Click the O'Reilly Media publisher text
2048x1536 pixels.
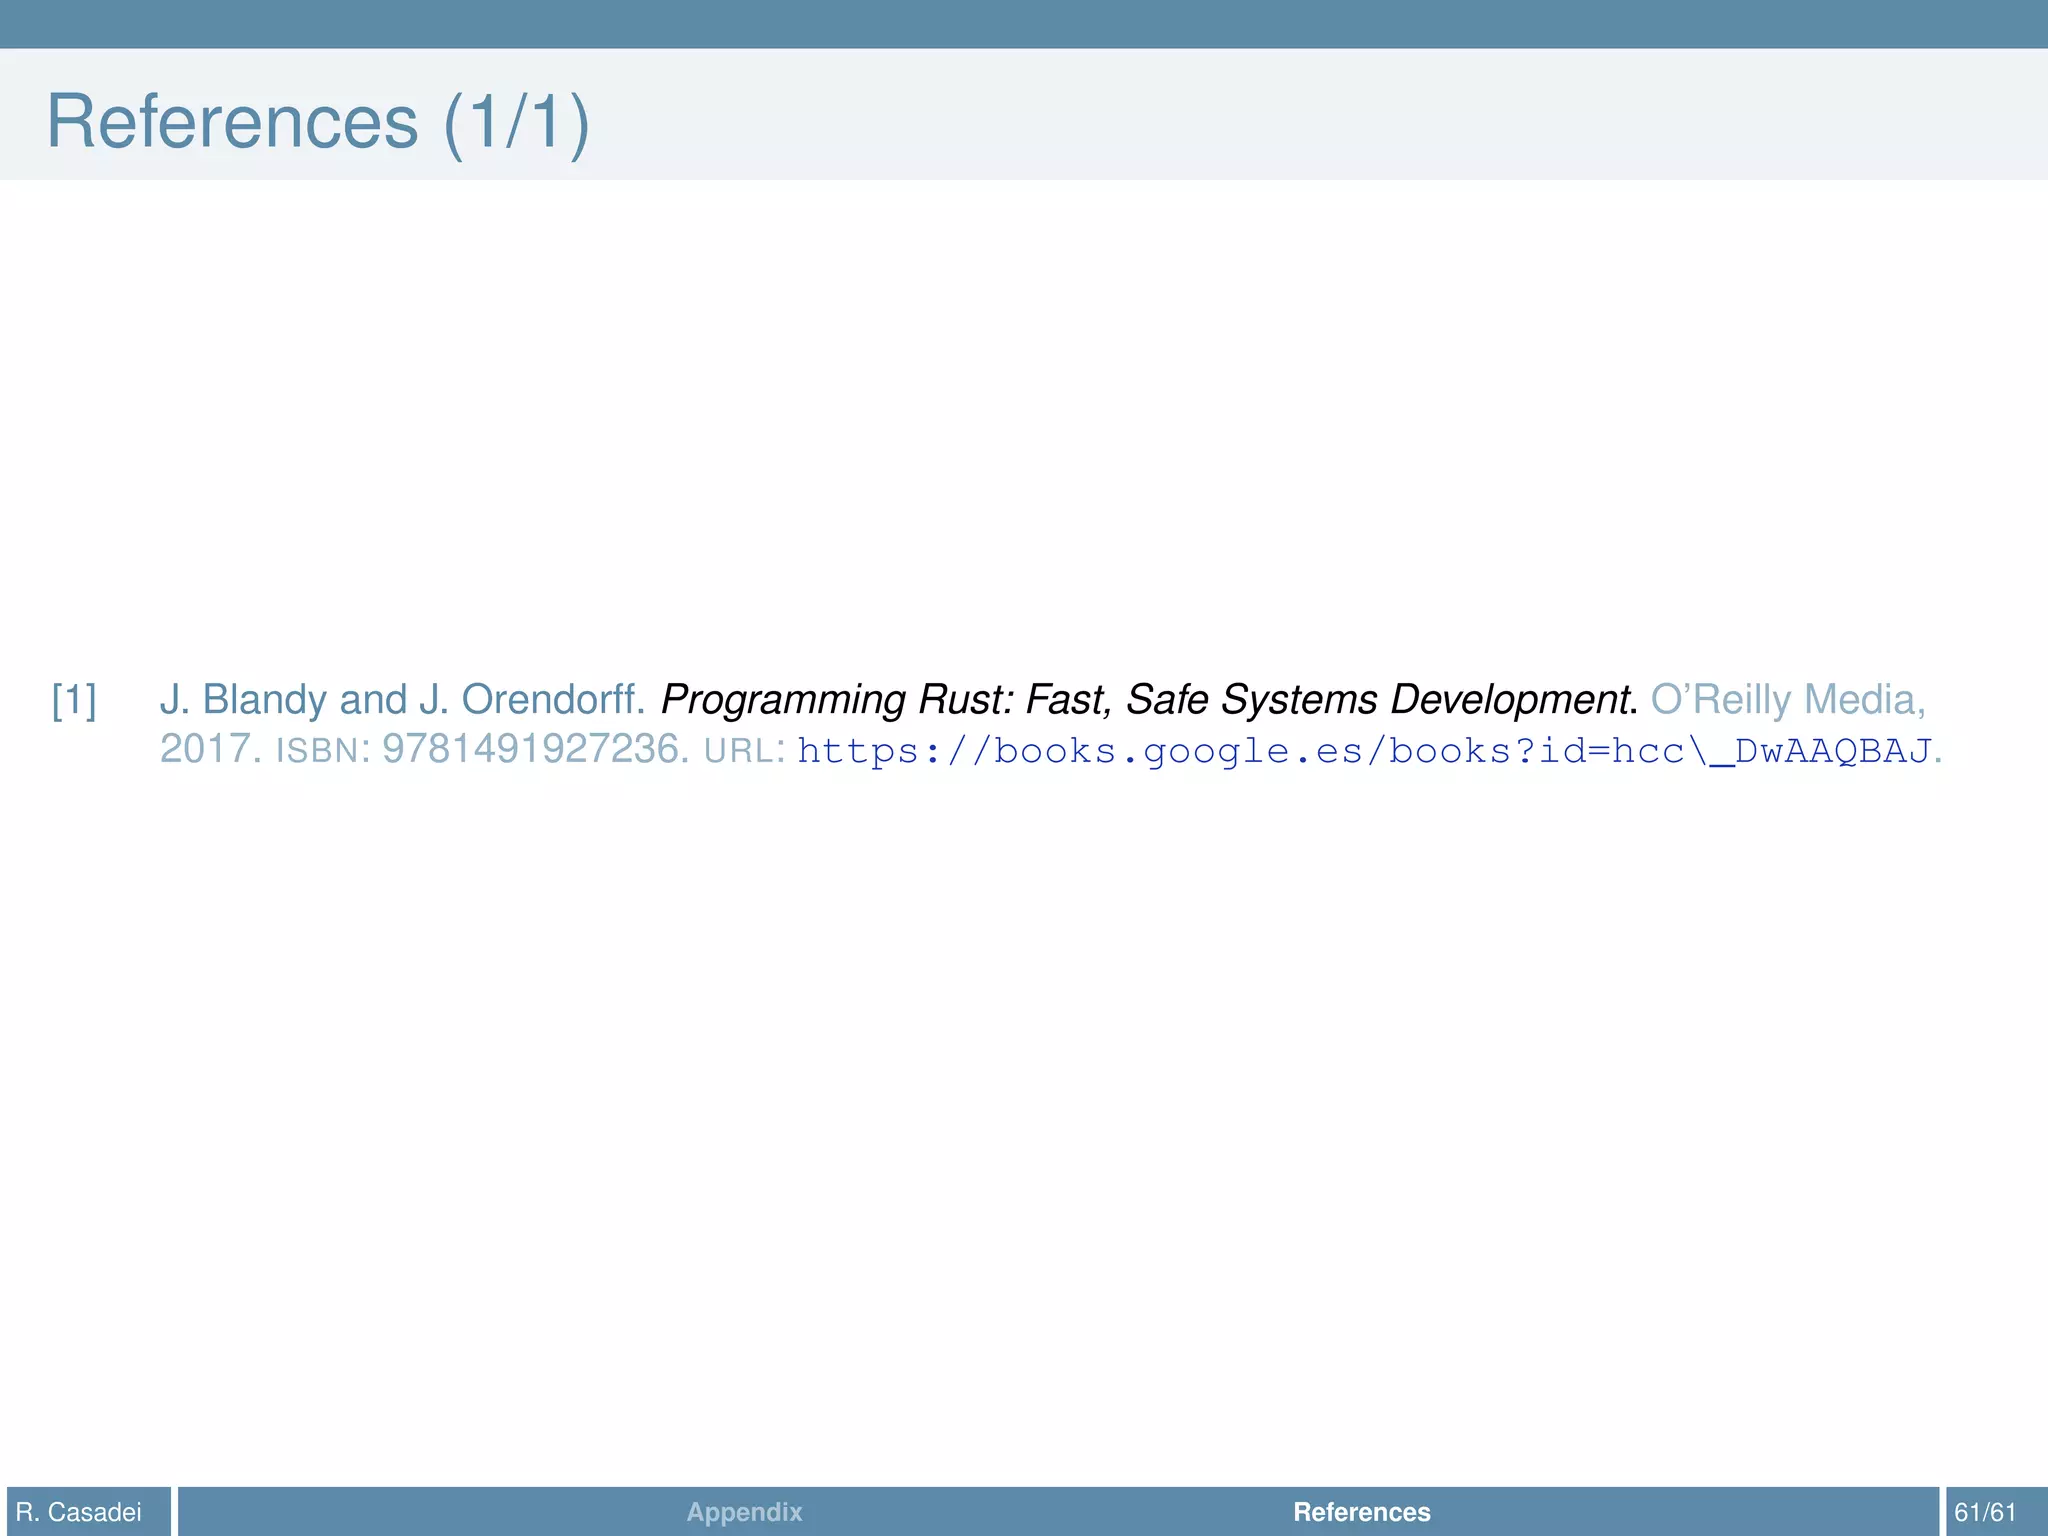click(1785, 700)
